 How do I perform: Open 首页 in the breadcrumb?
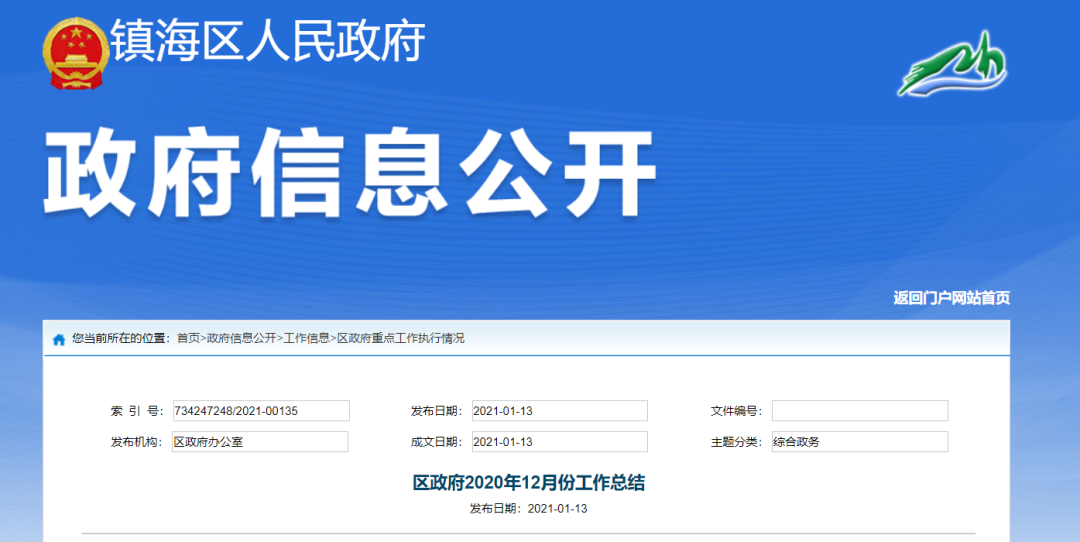tap(188, 339)
